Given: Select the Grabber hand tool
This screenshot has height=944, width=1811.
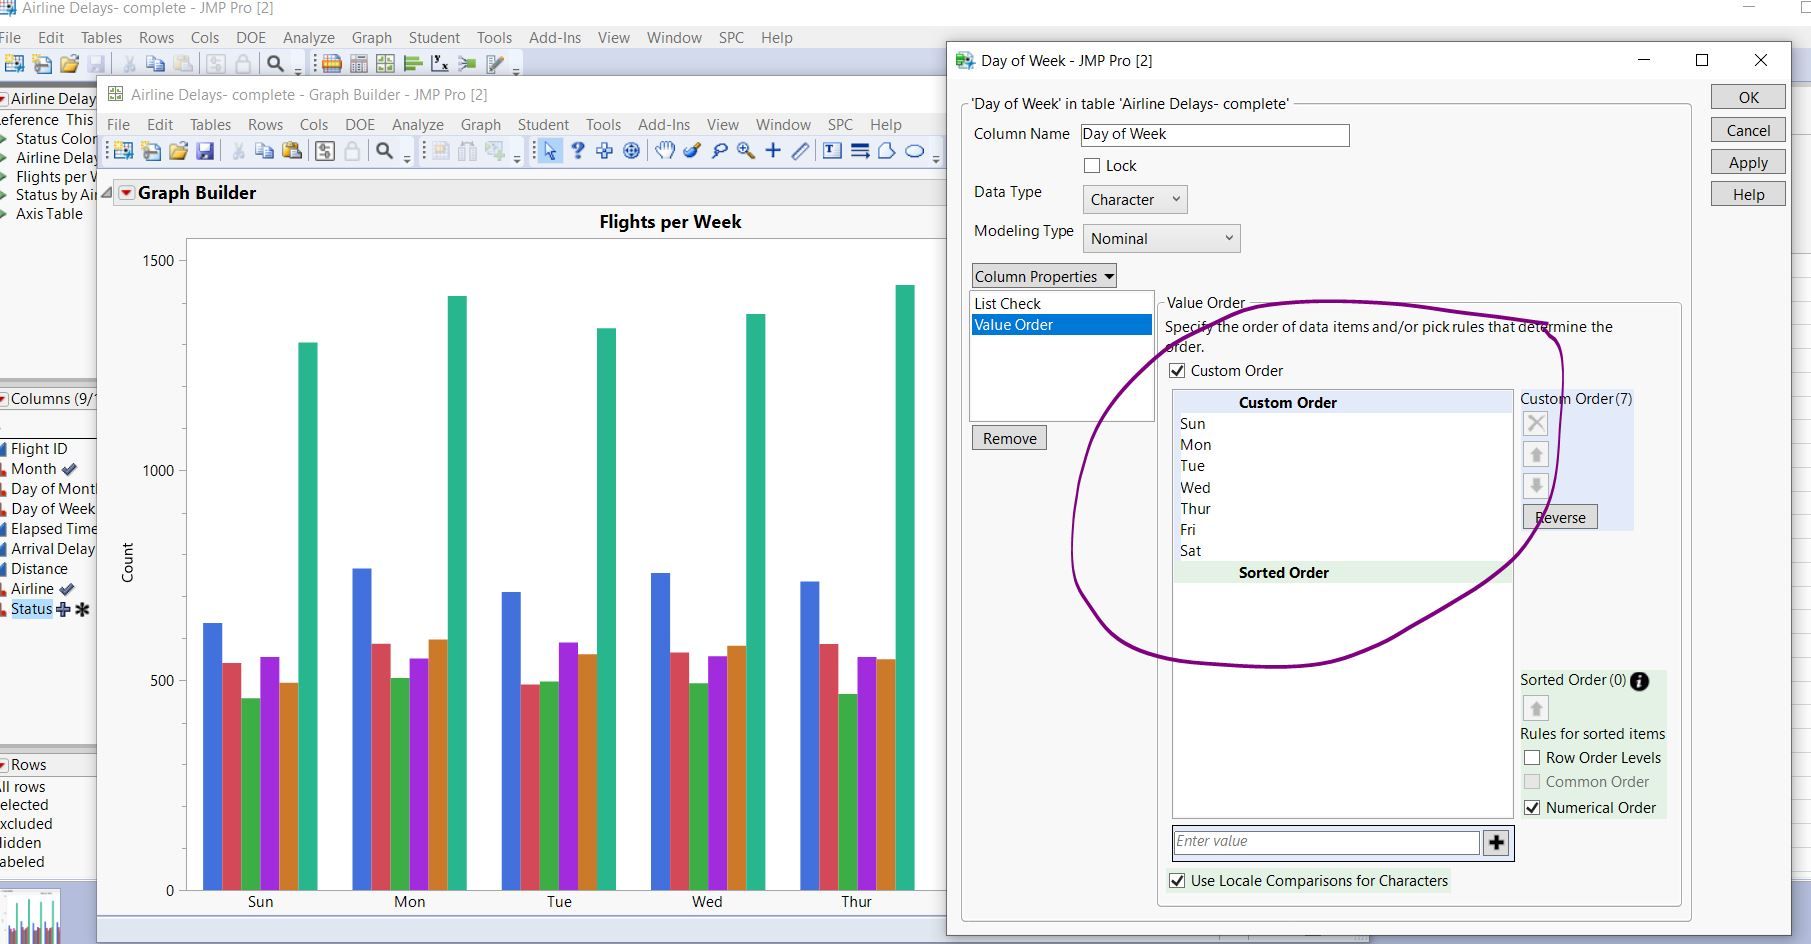Looking at the screenshot, I should click(665, 151).
